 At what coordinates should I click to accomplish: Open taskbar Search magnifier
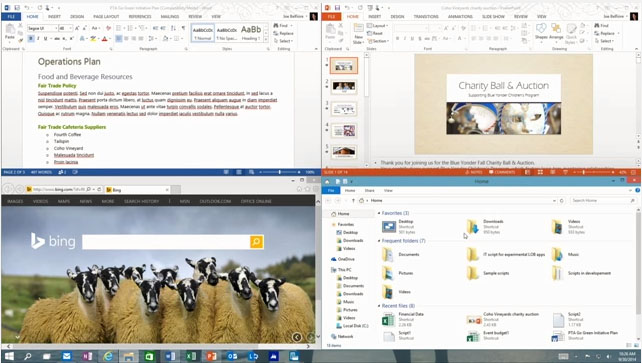(27, 356)
